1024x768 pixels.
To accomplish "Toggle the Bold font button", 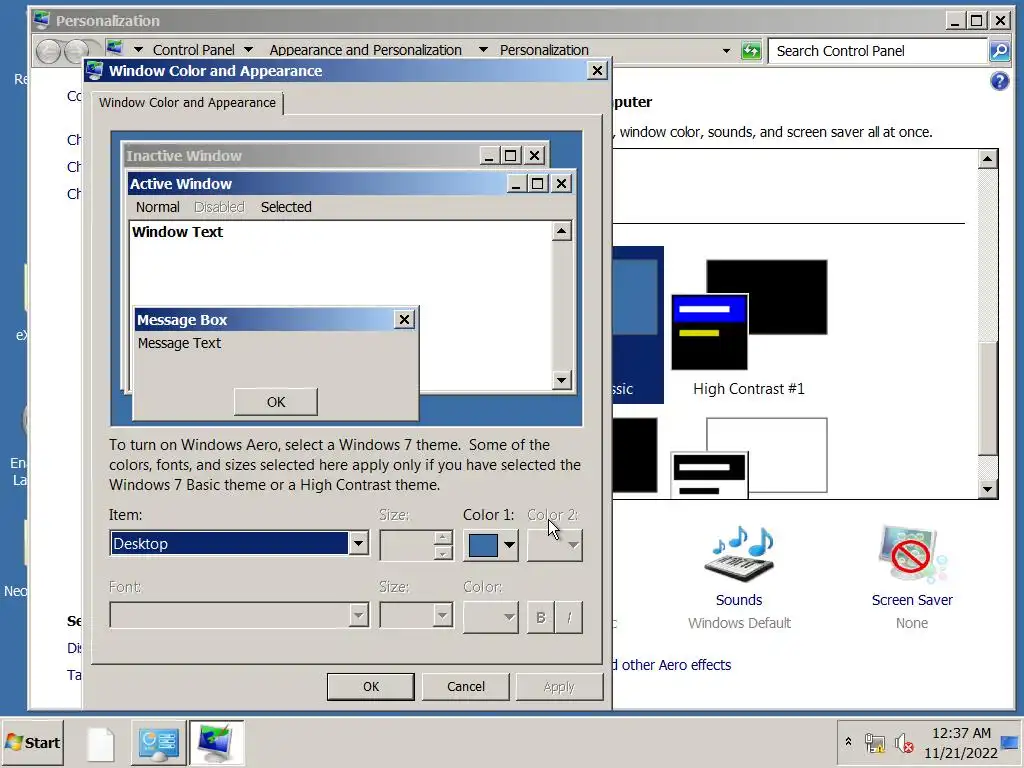I will tap(541, 617).
